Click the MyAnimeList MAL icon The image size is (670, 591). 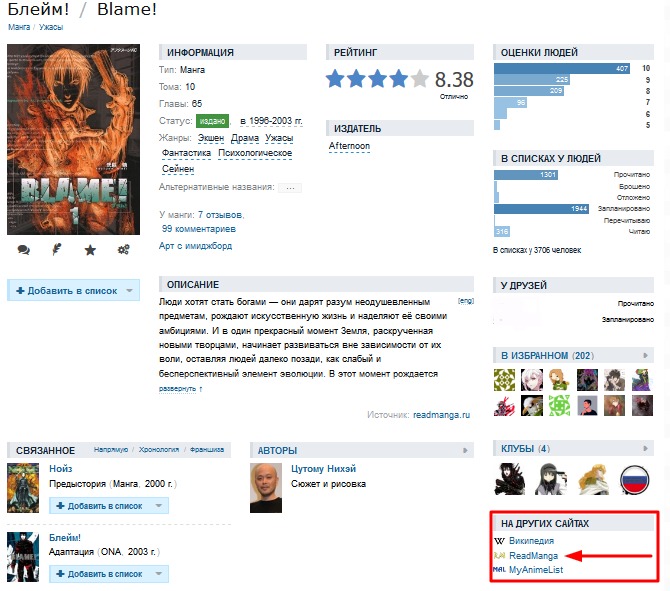[x=499, y=570]
